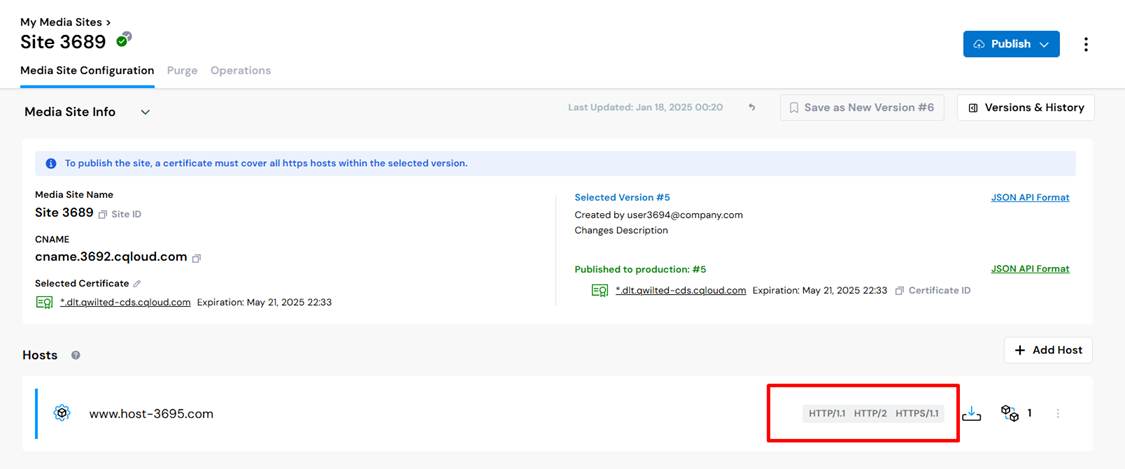Switch to the Operations tab
The image size is (1125, 469).
point(240,71)
